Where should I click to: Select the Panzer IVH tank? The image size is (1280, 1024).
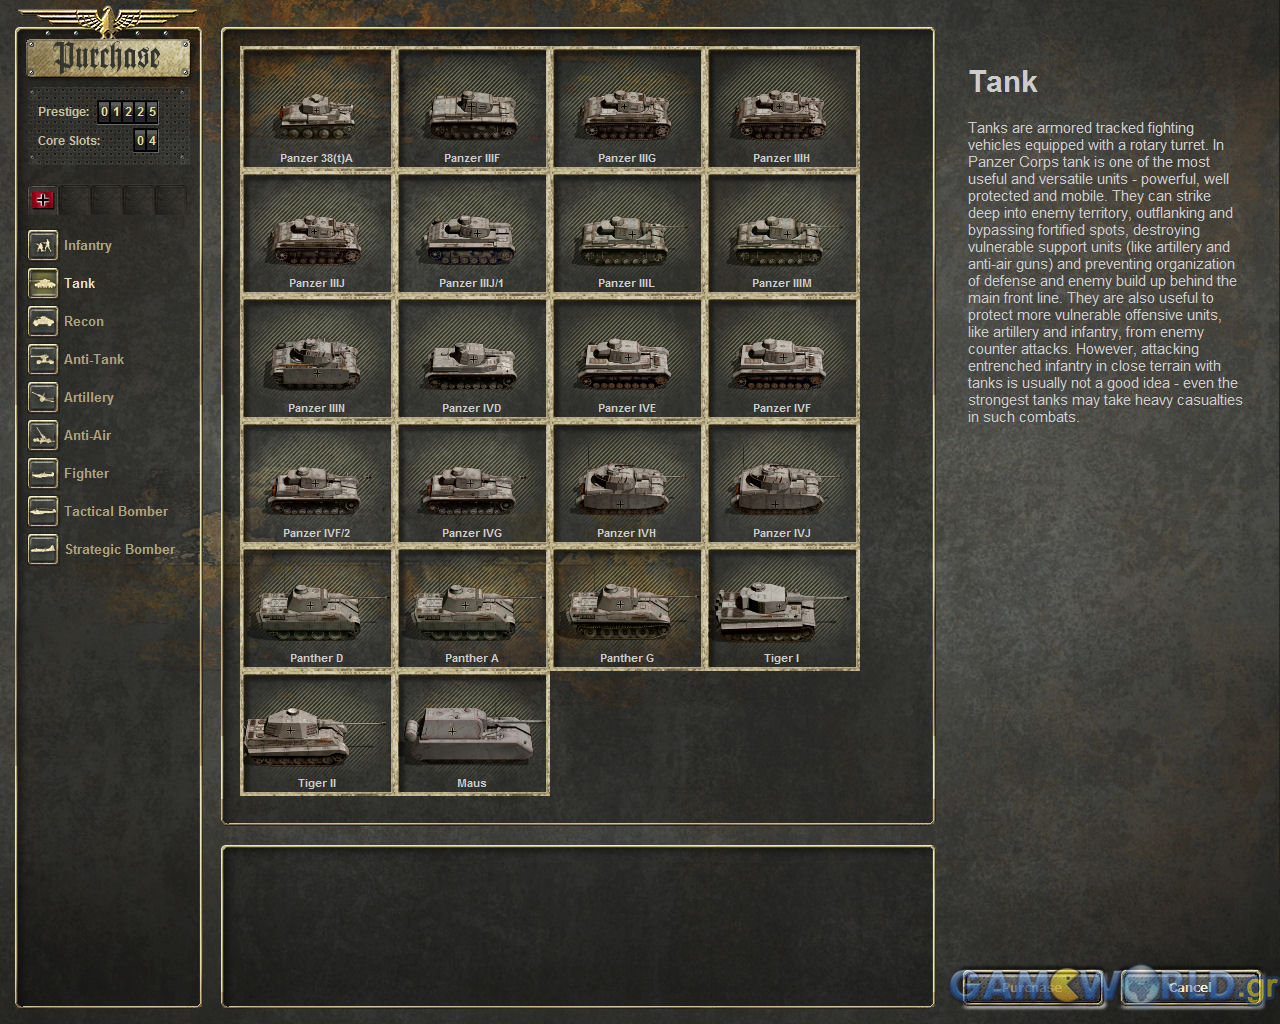coord(627,483)
